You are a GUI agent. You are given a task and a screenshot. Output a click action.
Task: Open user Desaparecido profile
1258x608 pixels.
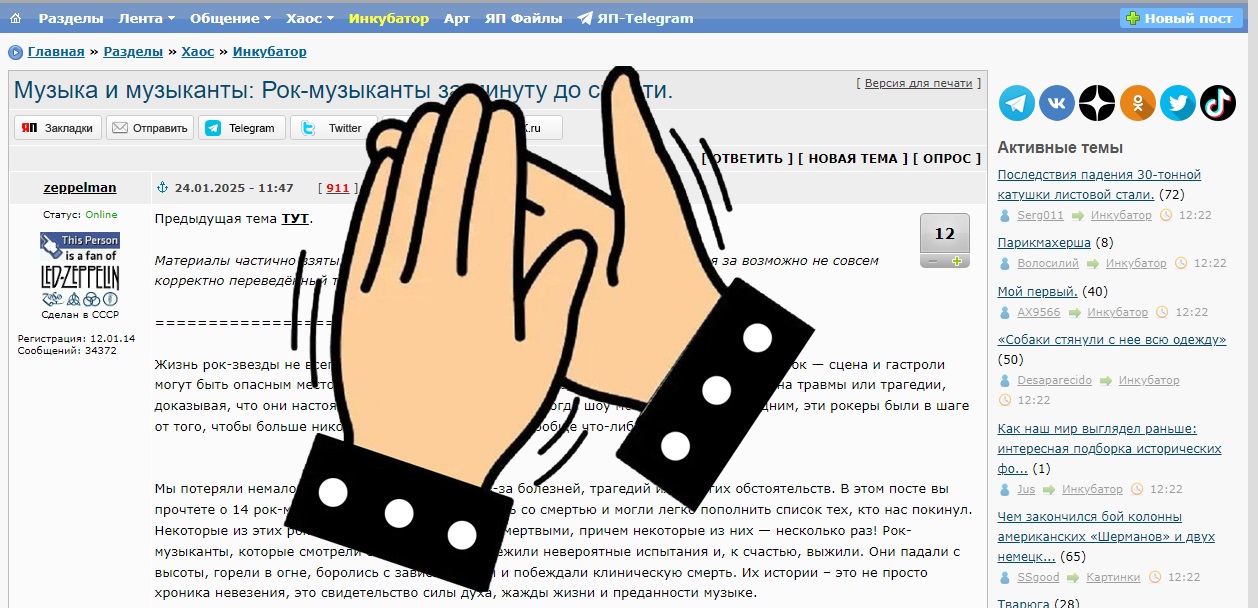(1055, 380)
